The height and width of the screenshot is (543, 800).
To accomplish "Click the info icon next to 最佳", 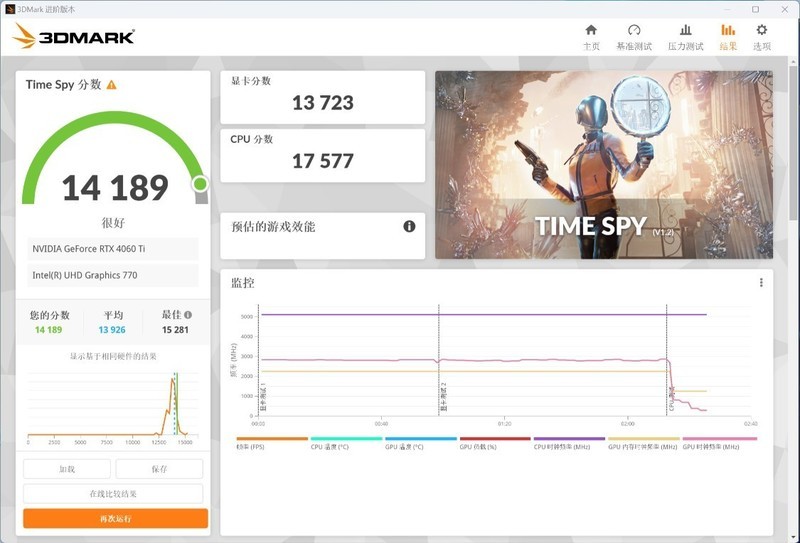I will click(188, 315).
